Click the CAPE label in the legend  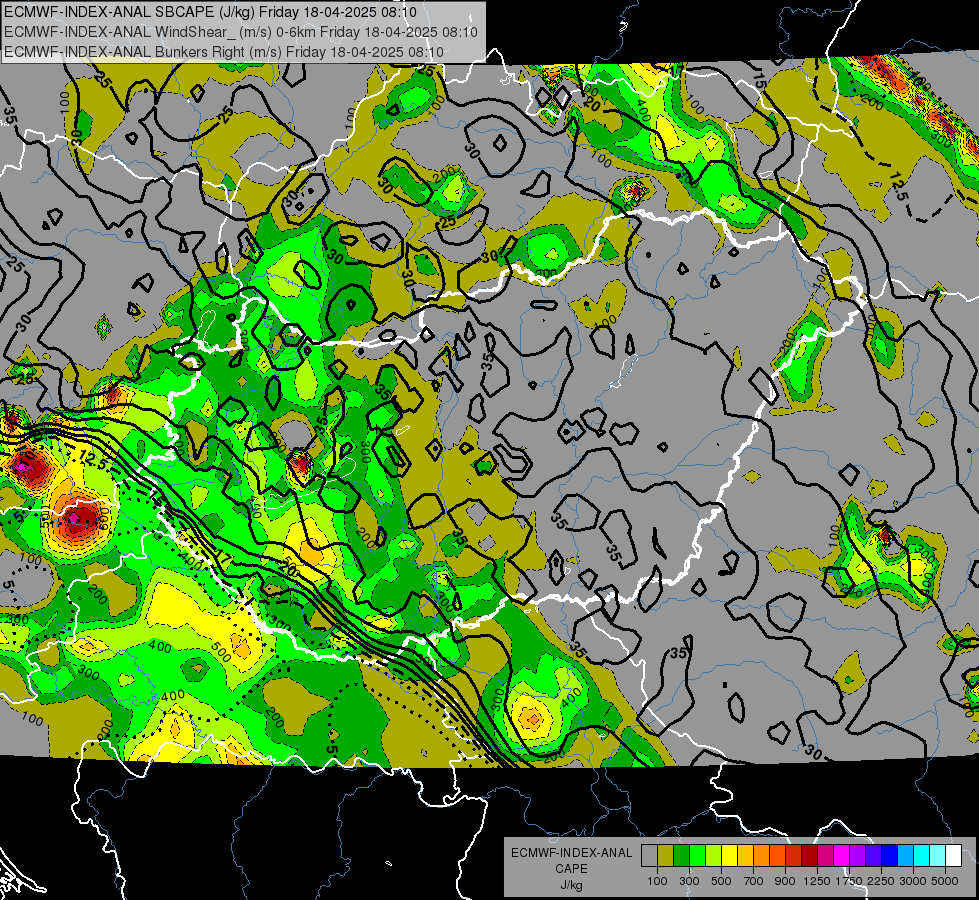[572, 868]
